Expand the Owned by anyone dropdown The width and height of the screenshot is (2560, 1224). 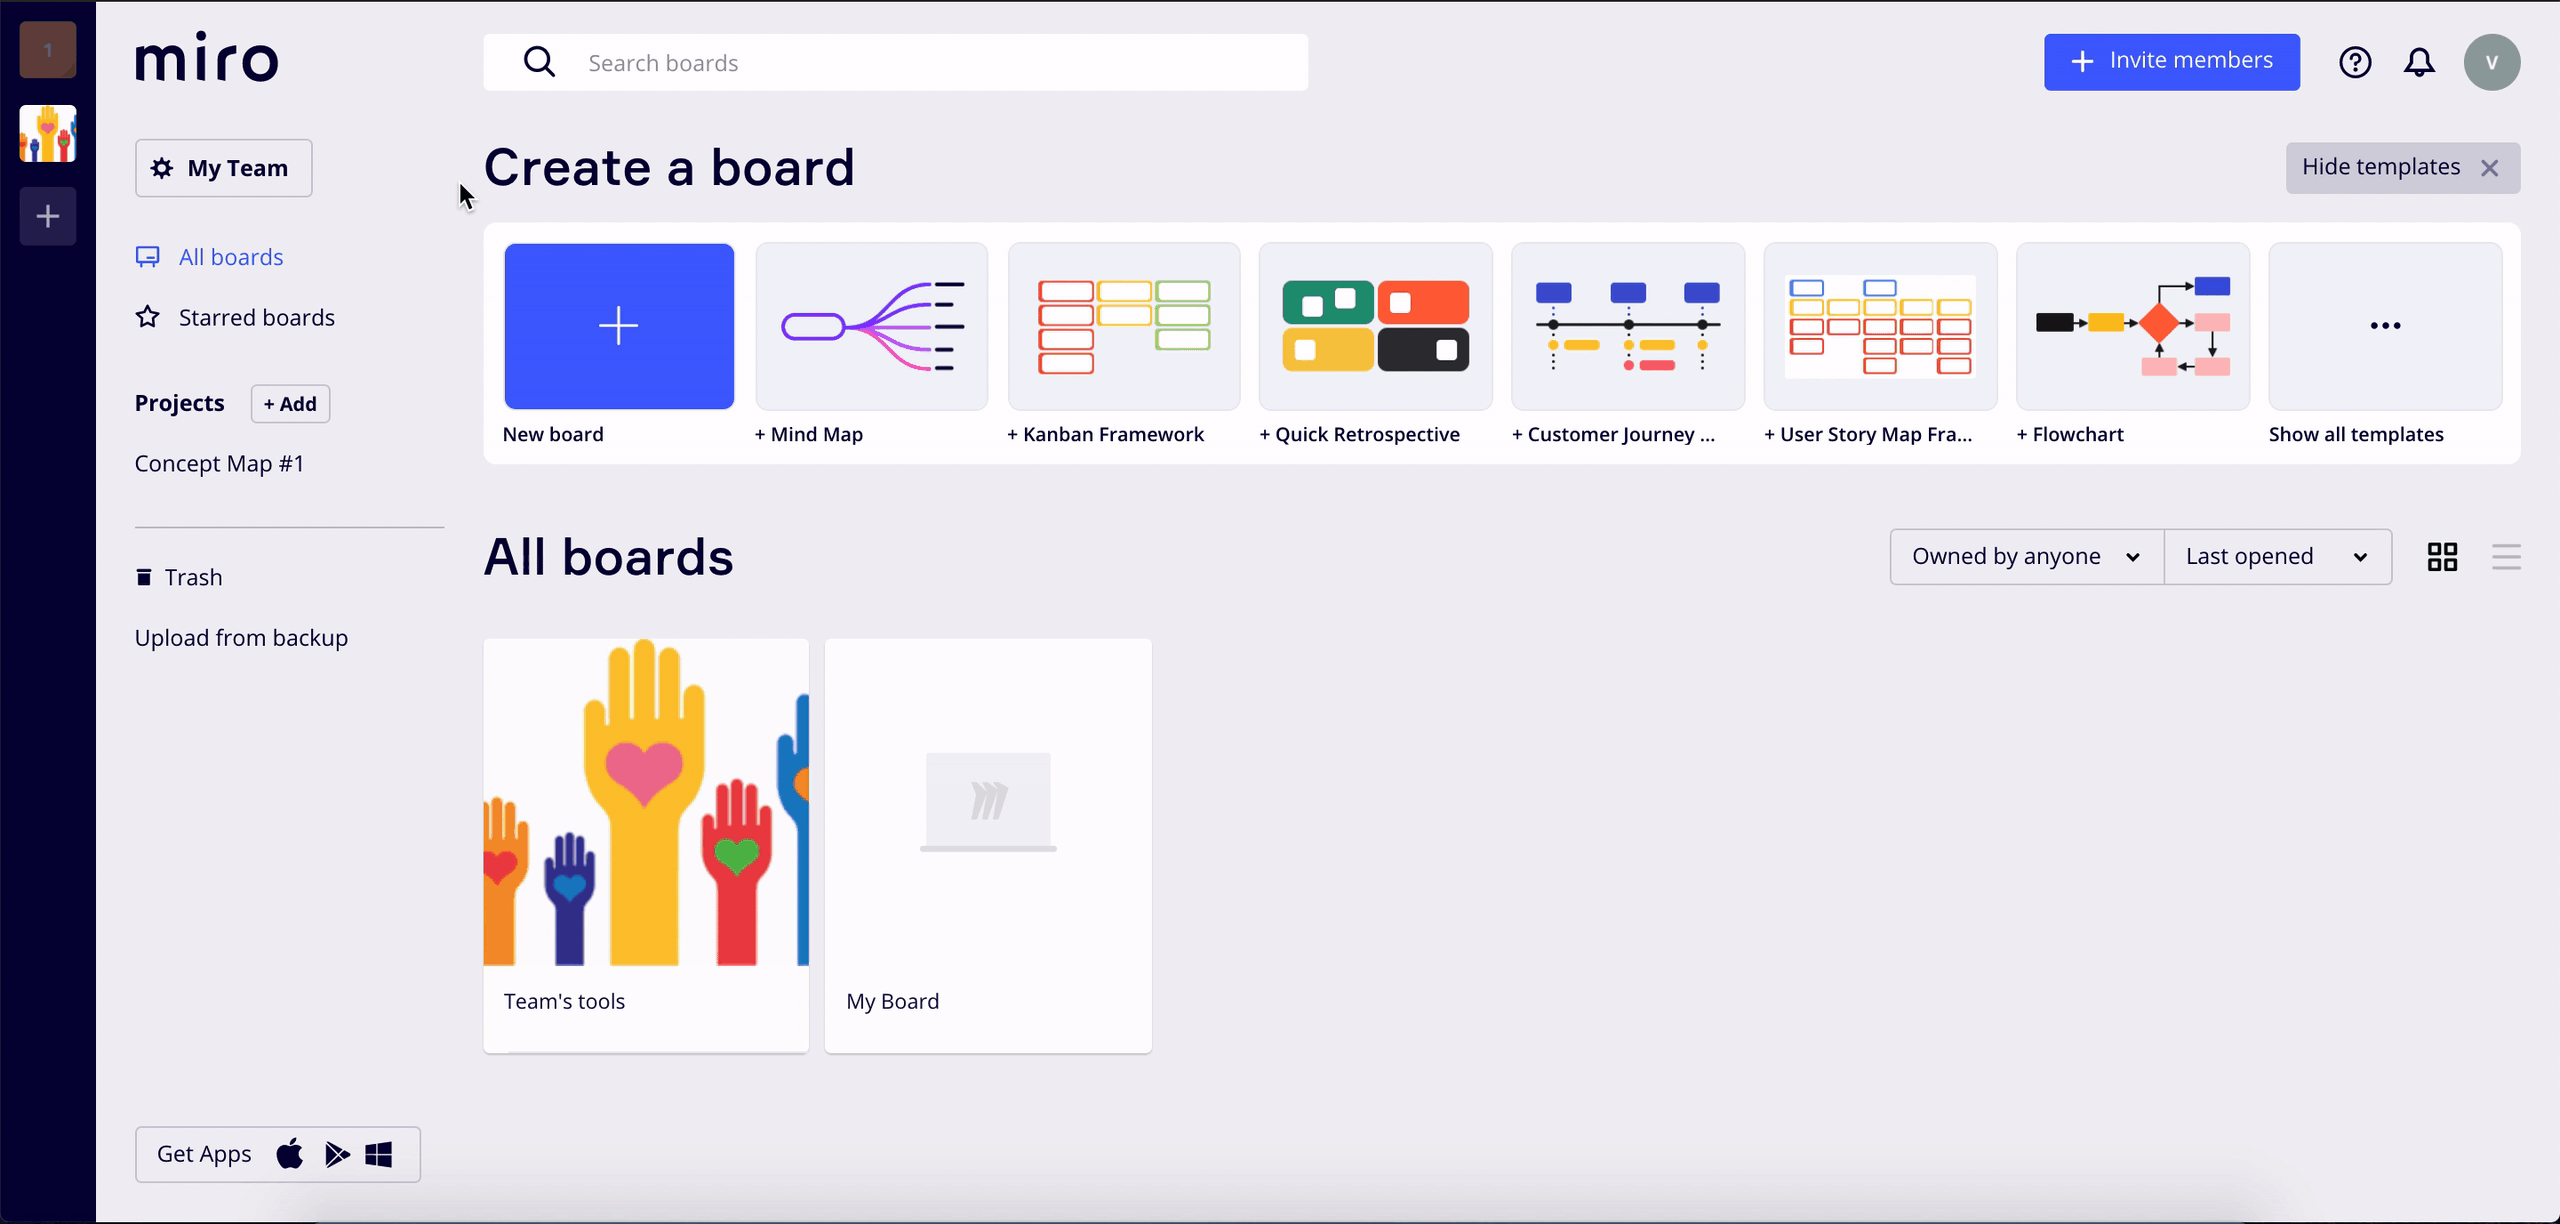(x=2026, y=557)
